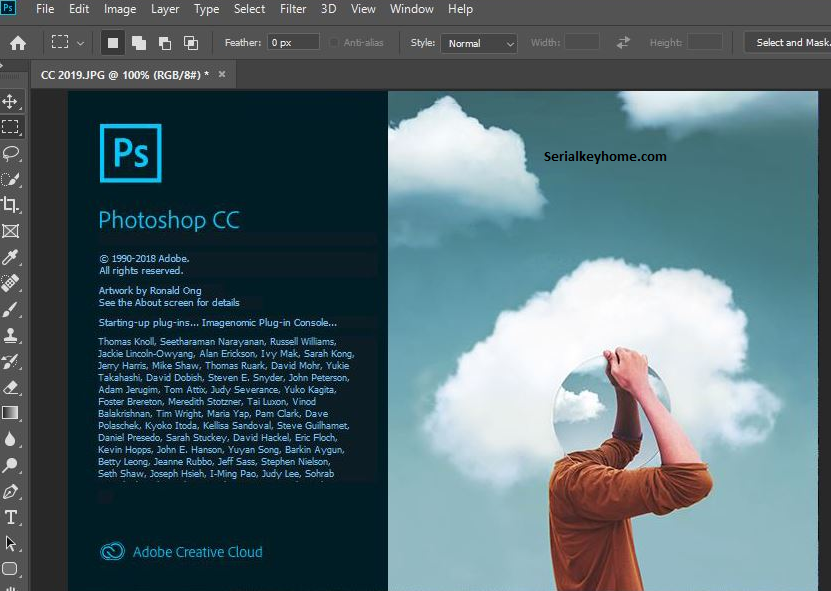Select the Frame tool
The height and width of the screenshot is (591, 831).
click(x=11, y=231)
